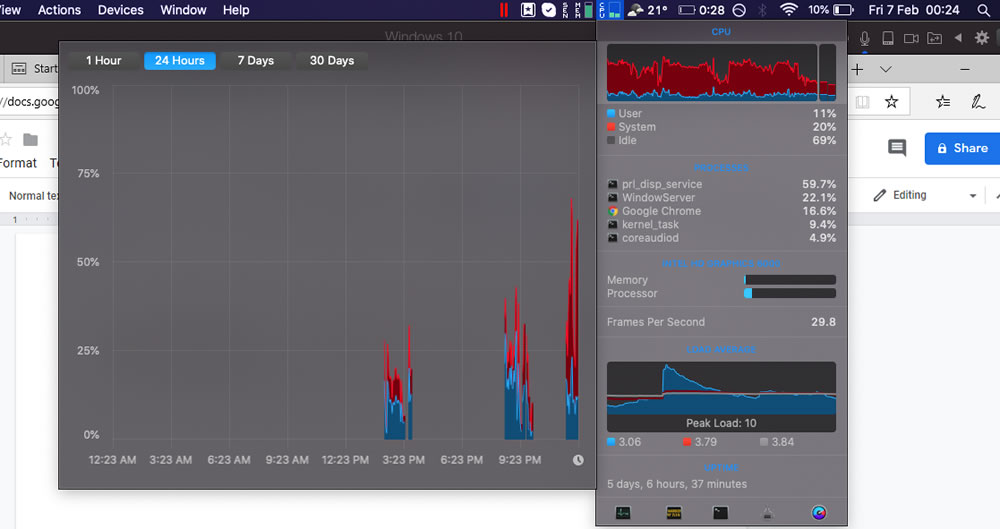Open the star bookmark menu bar icon
1000x529 pixels.
pyautogui.click(x=528, y=10)
